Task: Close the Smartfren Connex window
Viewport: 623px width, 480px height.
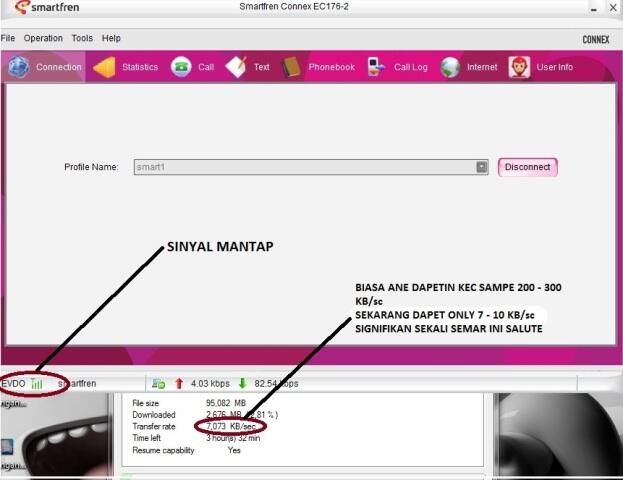Action: coord(613,7)
